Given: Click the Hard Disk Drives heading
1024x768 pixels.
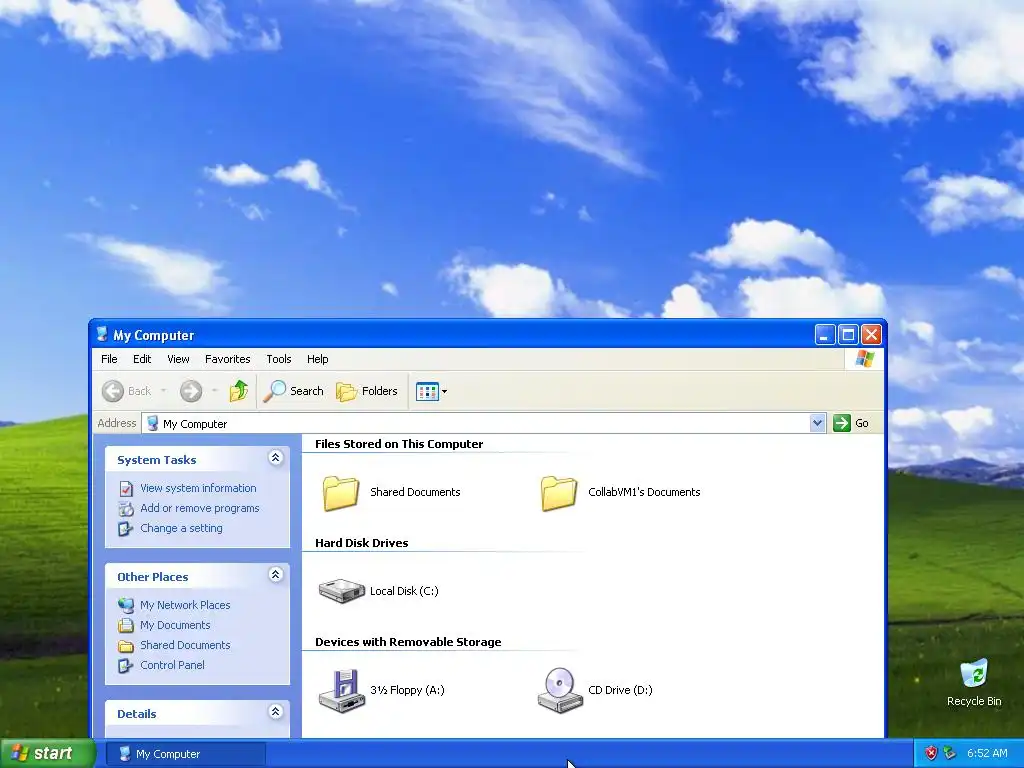Looking at the screenshot, I should pos(361,543).
